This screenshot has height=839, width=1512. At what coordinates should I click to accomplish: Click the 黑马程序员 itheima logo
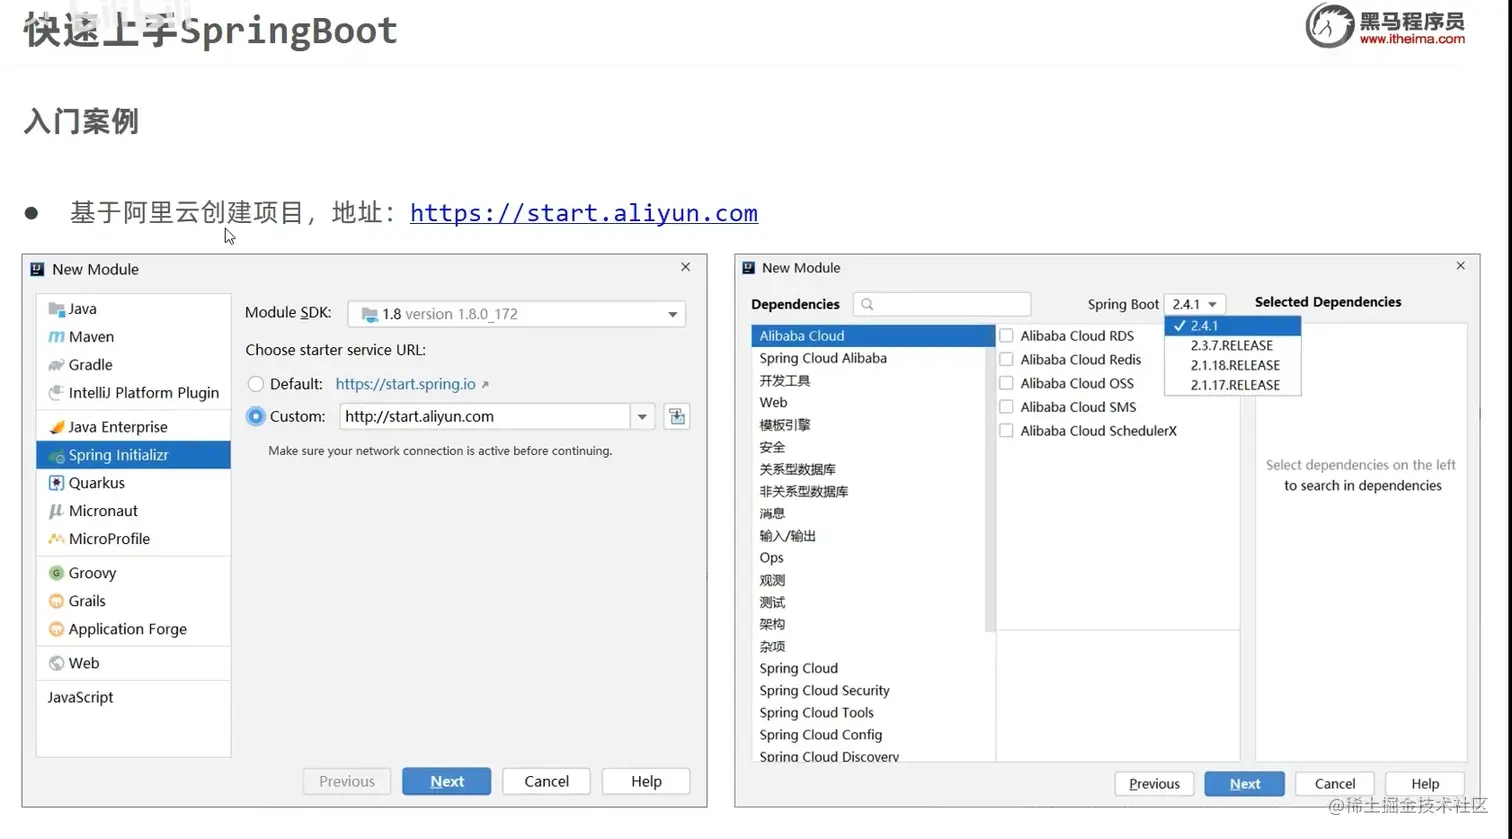1384,26
